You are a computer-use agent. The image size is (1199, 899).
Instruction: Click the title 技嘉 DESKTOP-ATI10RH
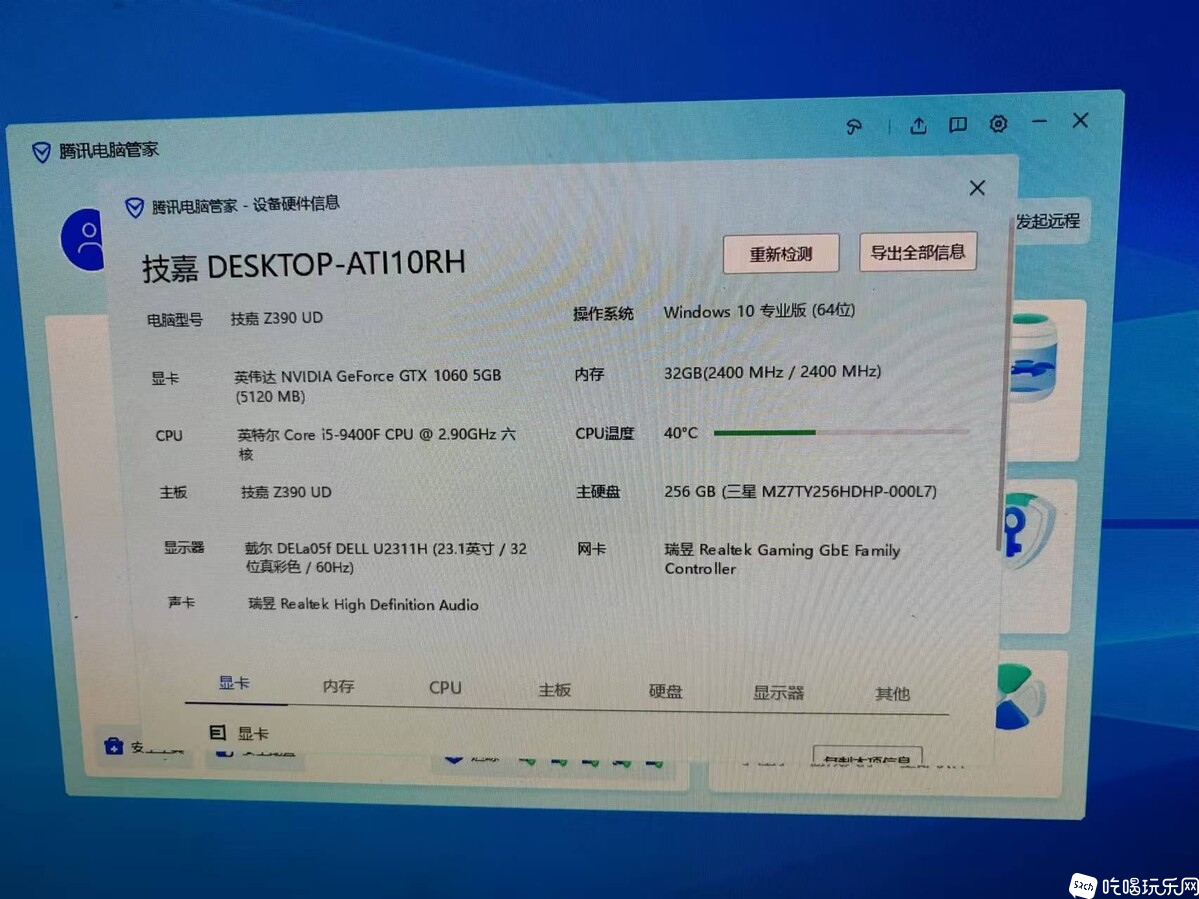(304, 266)
